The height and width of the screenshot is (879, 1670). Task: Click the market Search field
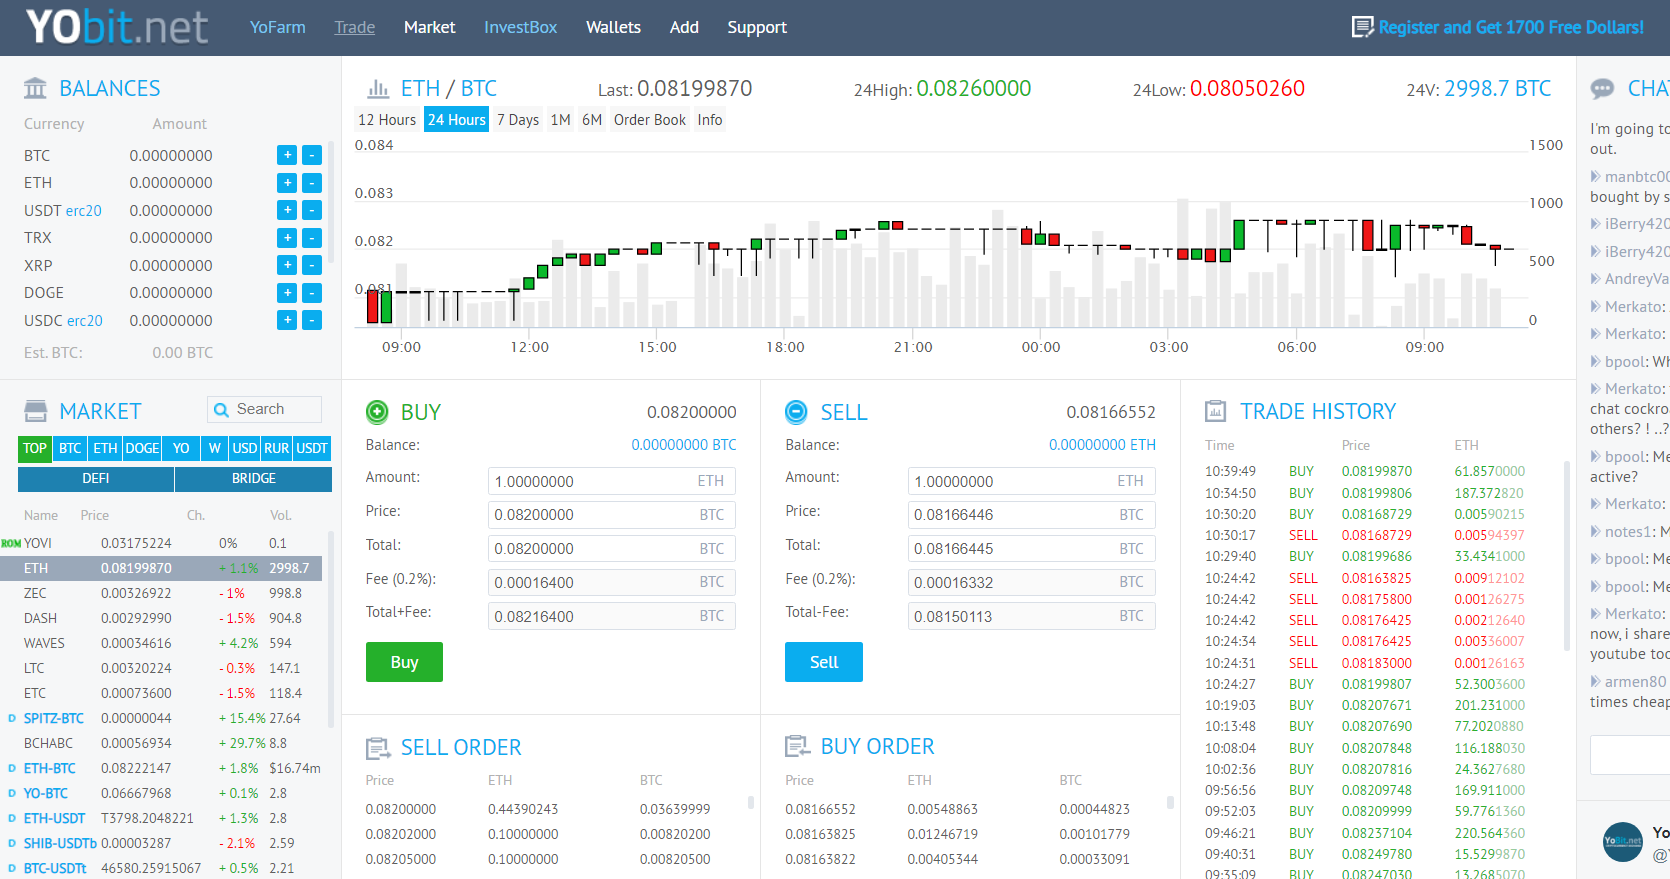[x=265, y=409]
